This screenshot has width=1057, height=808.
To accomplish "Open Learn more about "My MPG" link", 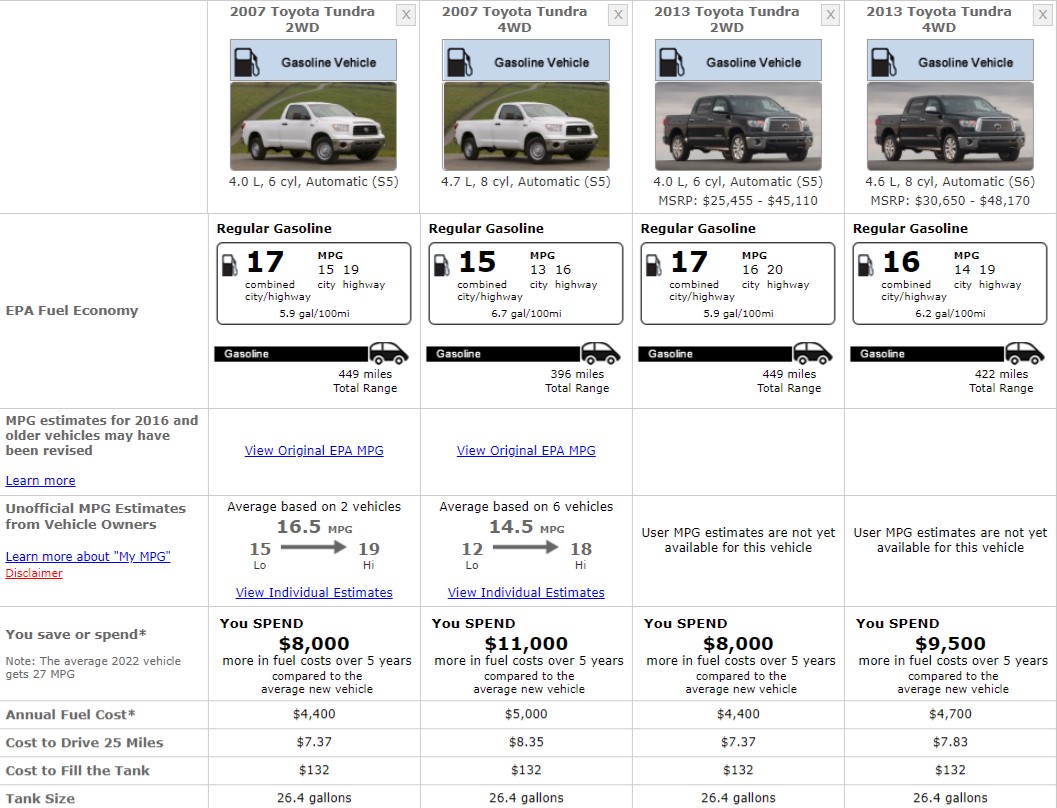I will pos(88,556).
